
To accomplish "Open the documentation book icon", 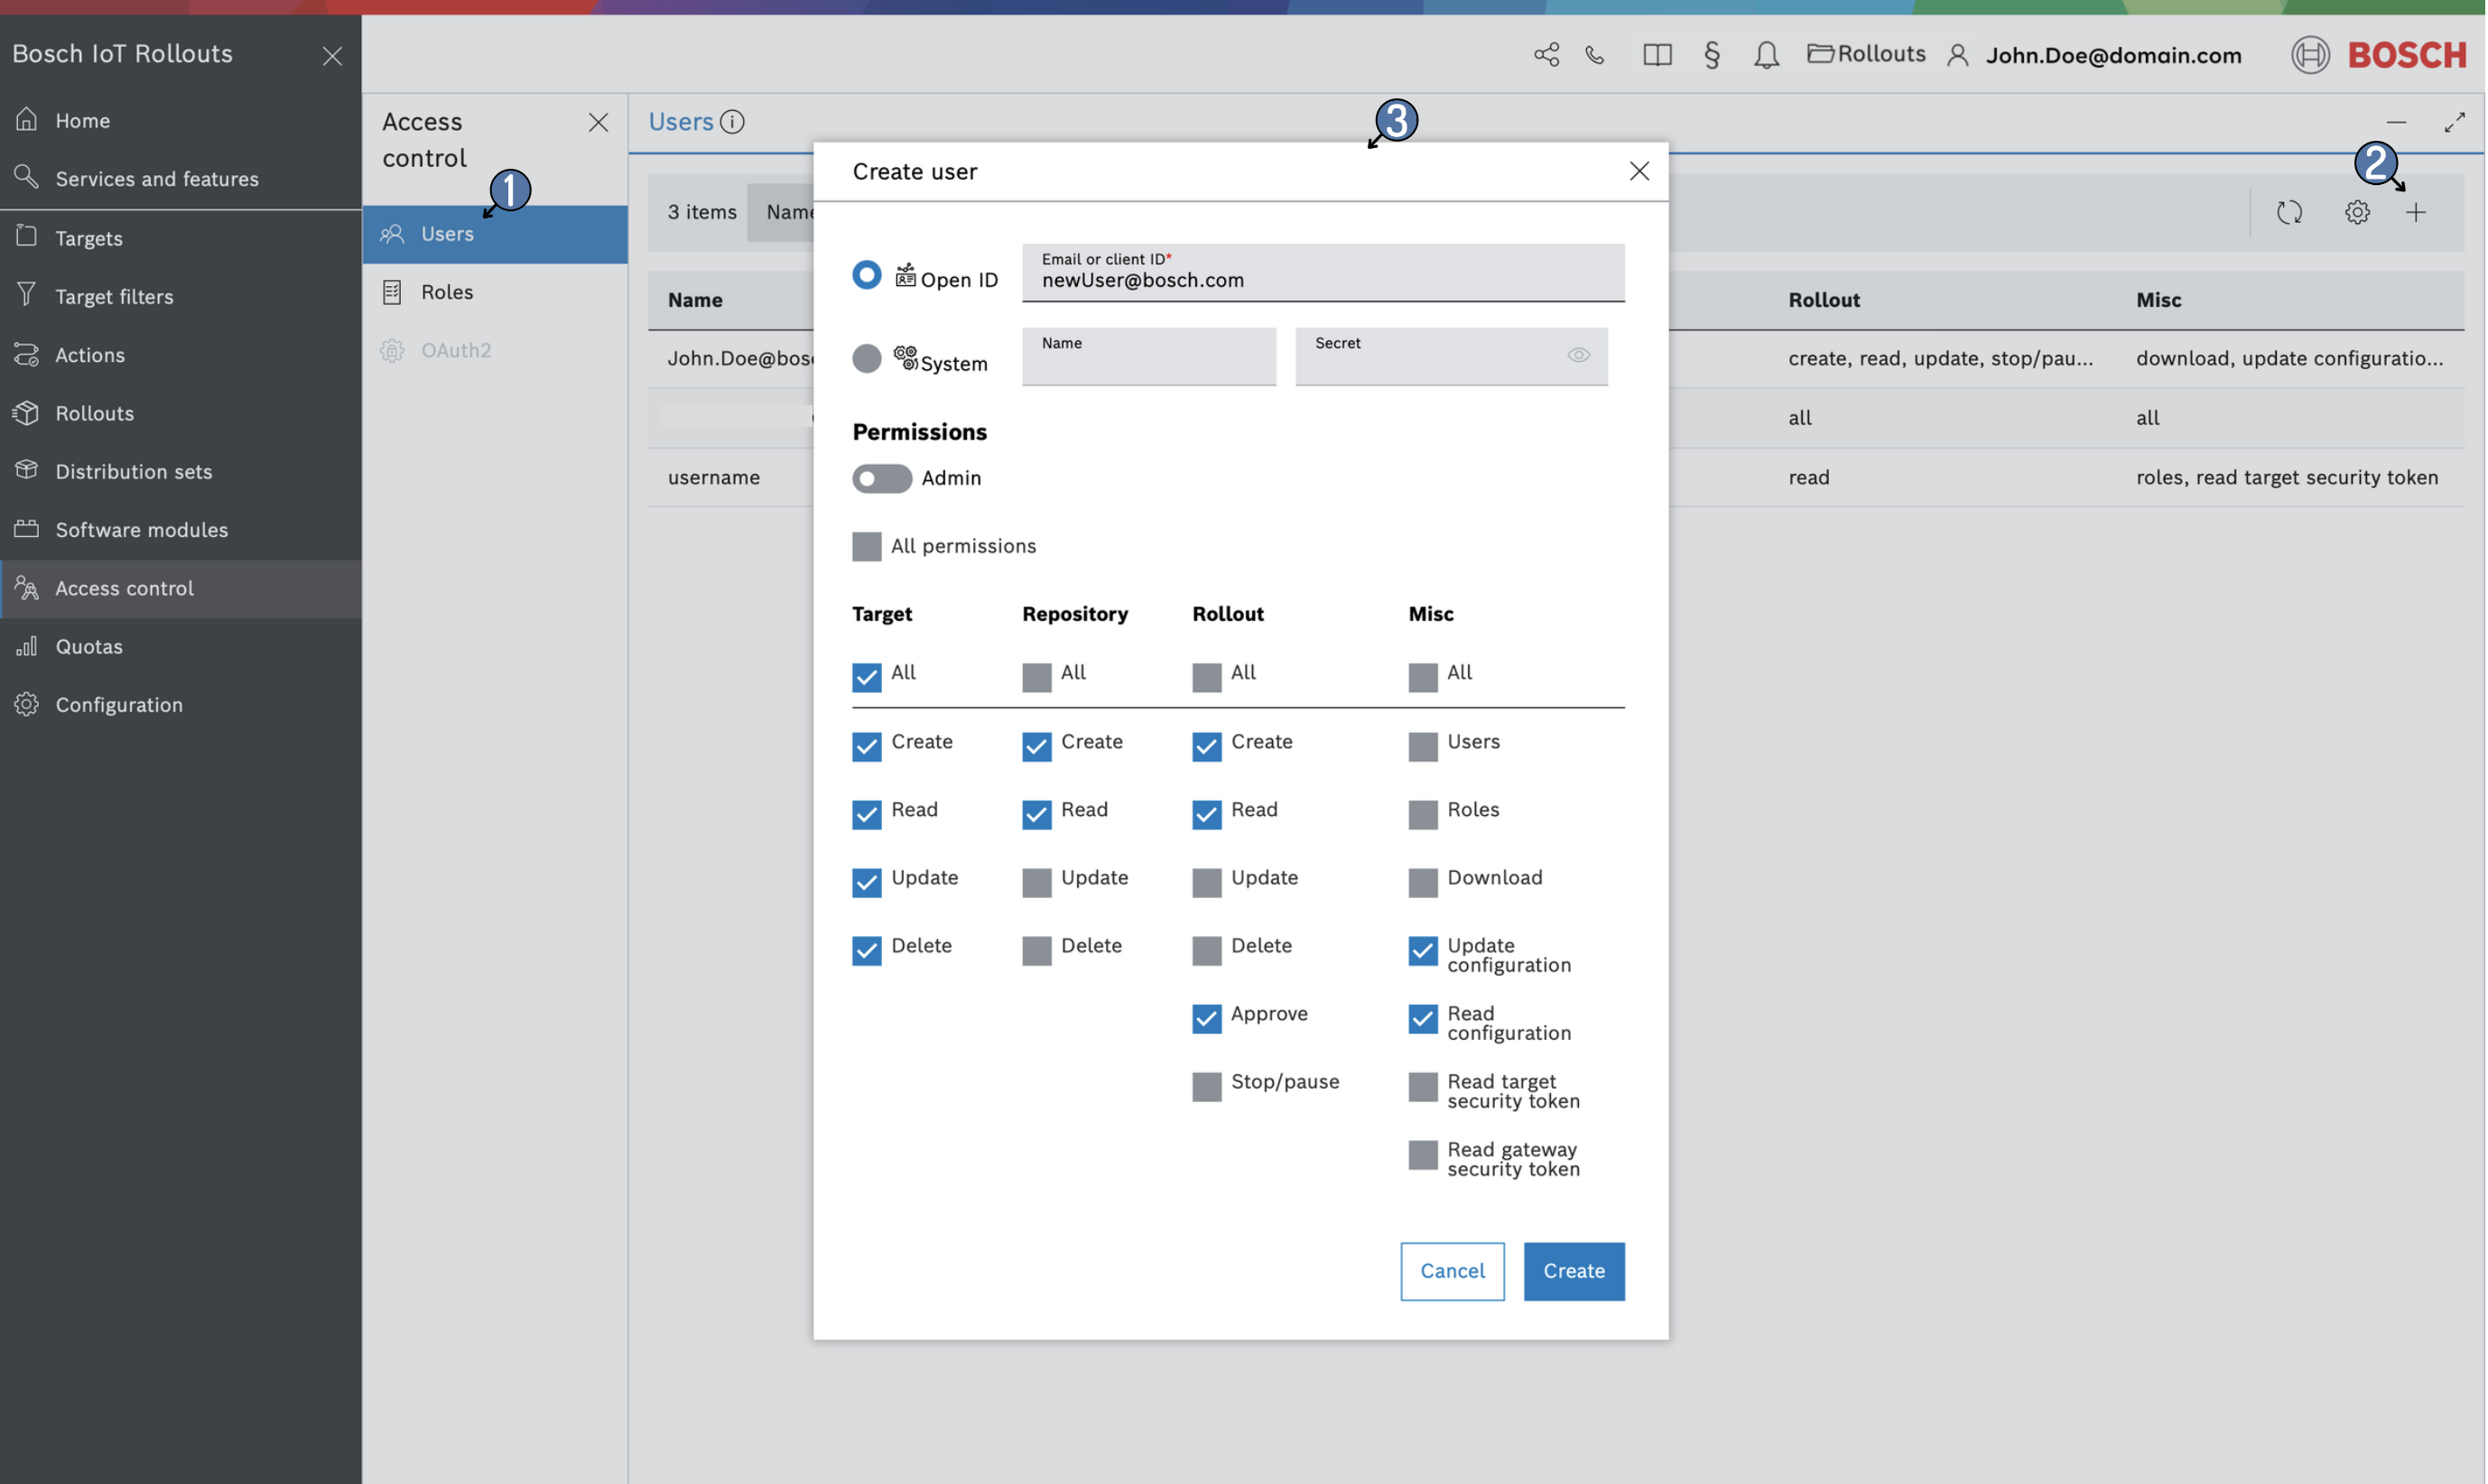I will (1657, 55).
